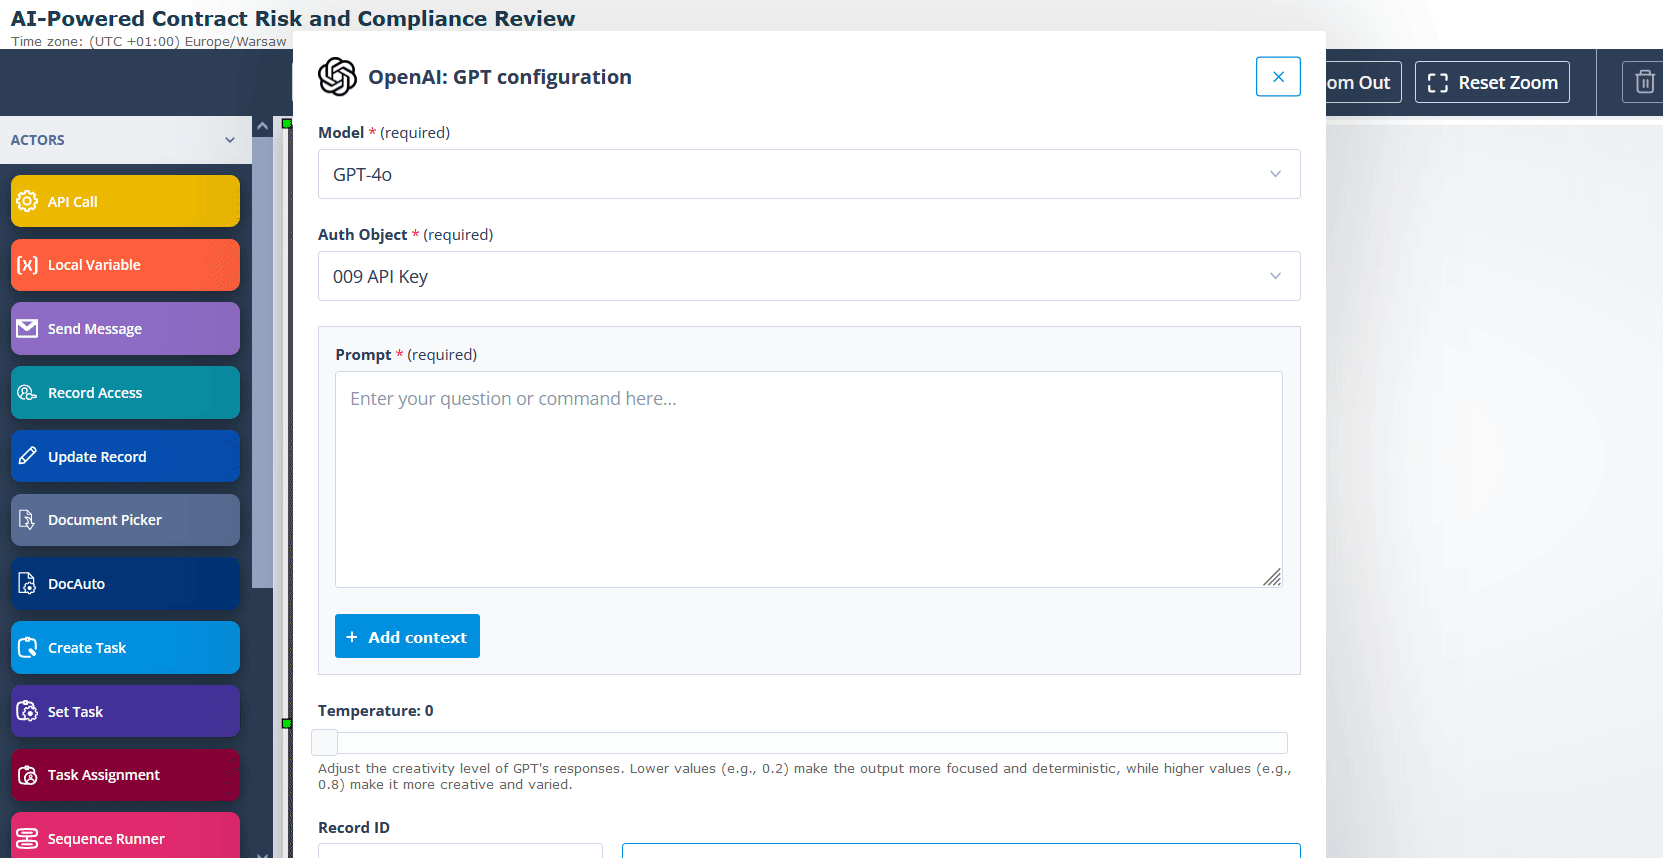Close the GPT configuration dialog
This screenshot has height=858, width=1663.
(x=1278, y=77)
